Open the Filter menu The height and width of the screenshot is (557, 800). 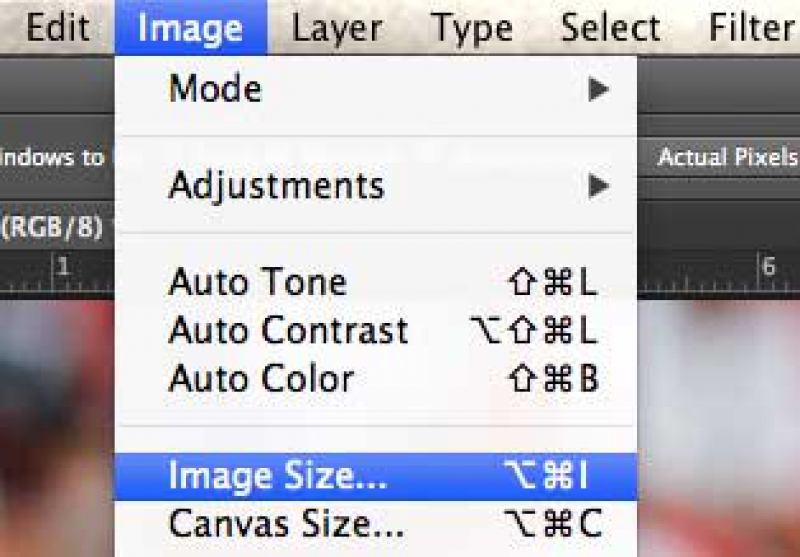coord(752,28)
